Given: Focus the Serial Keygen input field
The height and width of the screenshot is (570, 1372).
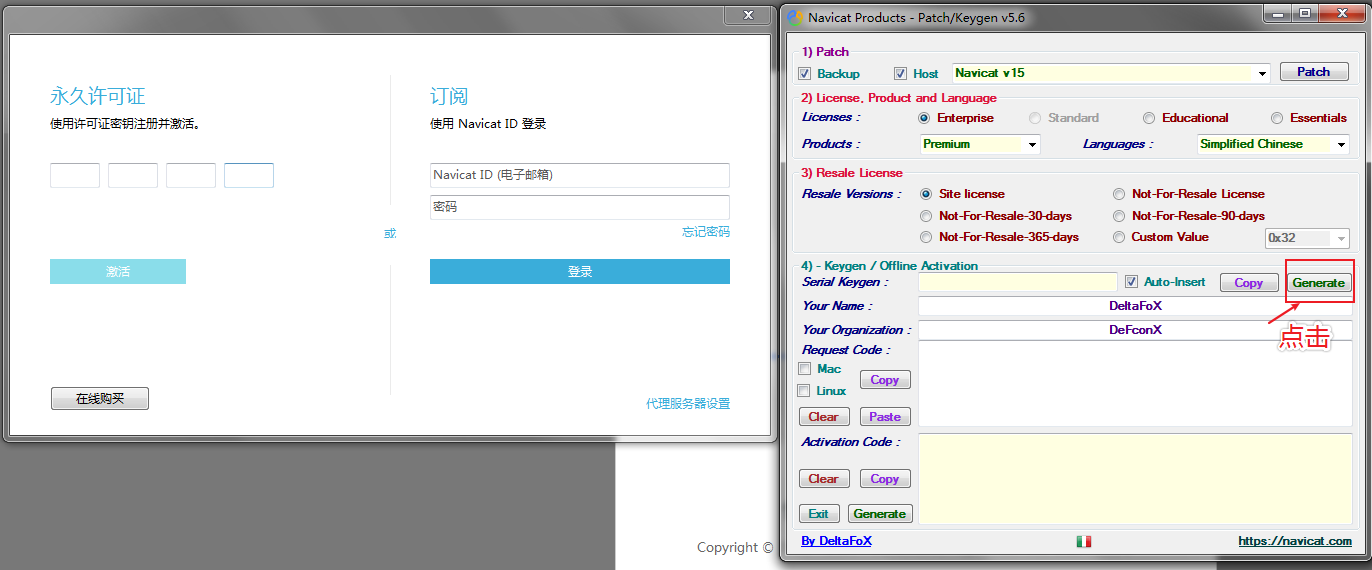Looking at the screenshot, I should 1018,282.
